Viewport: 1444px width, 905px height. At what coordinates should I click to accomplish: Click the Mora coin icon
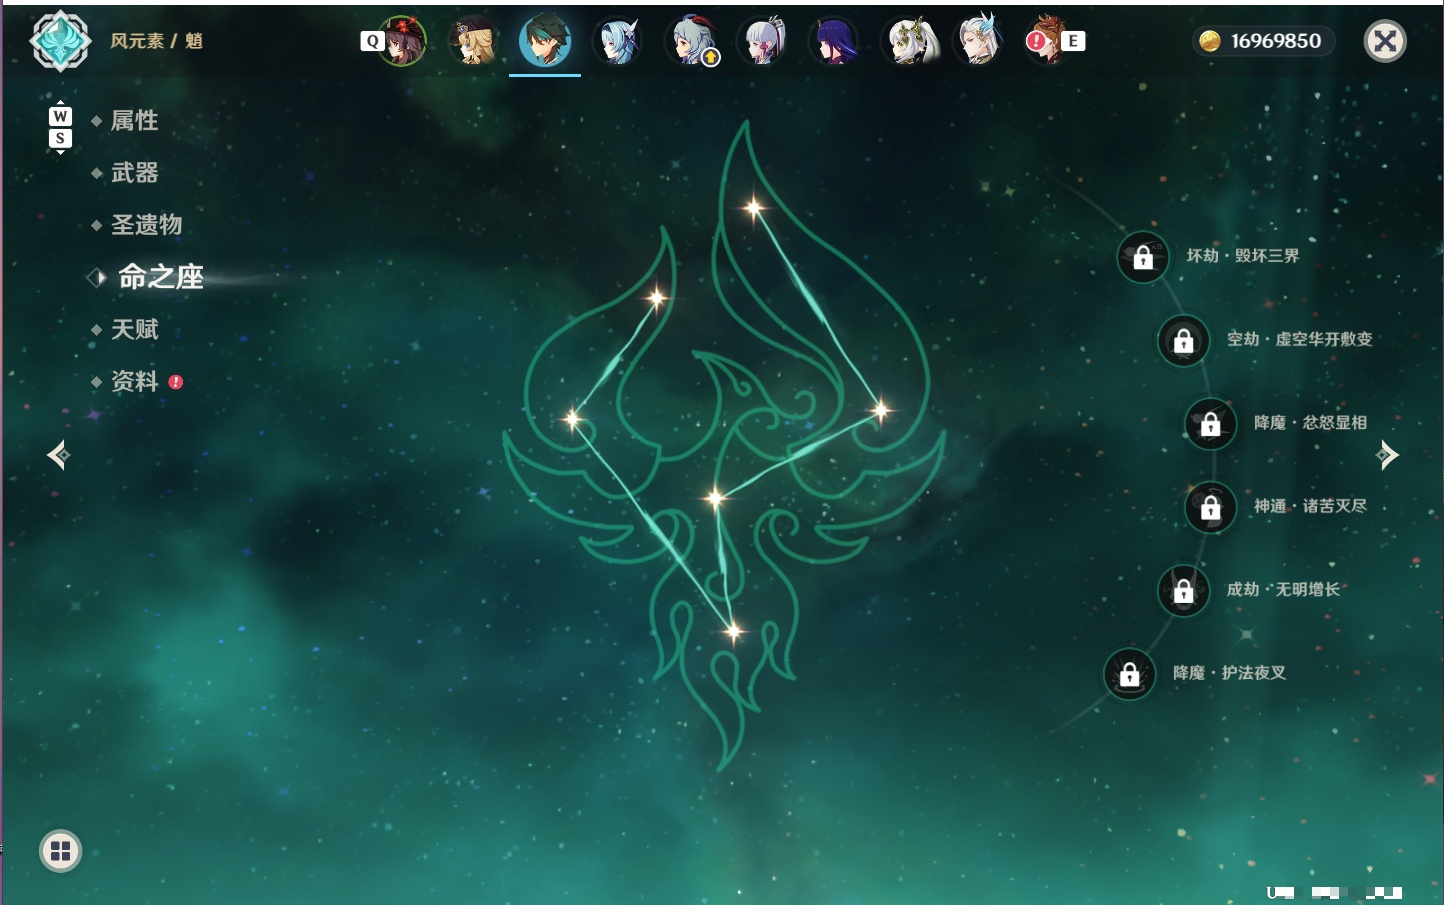pyautogui.click(x=1210, y=41)
